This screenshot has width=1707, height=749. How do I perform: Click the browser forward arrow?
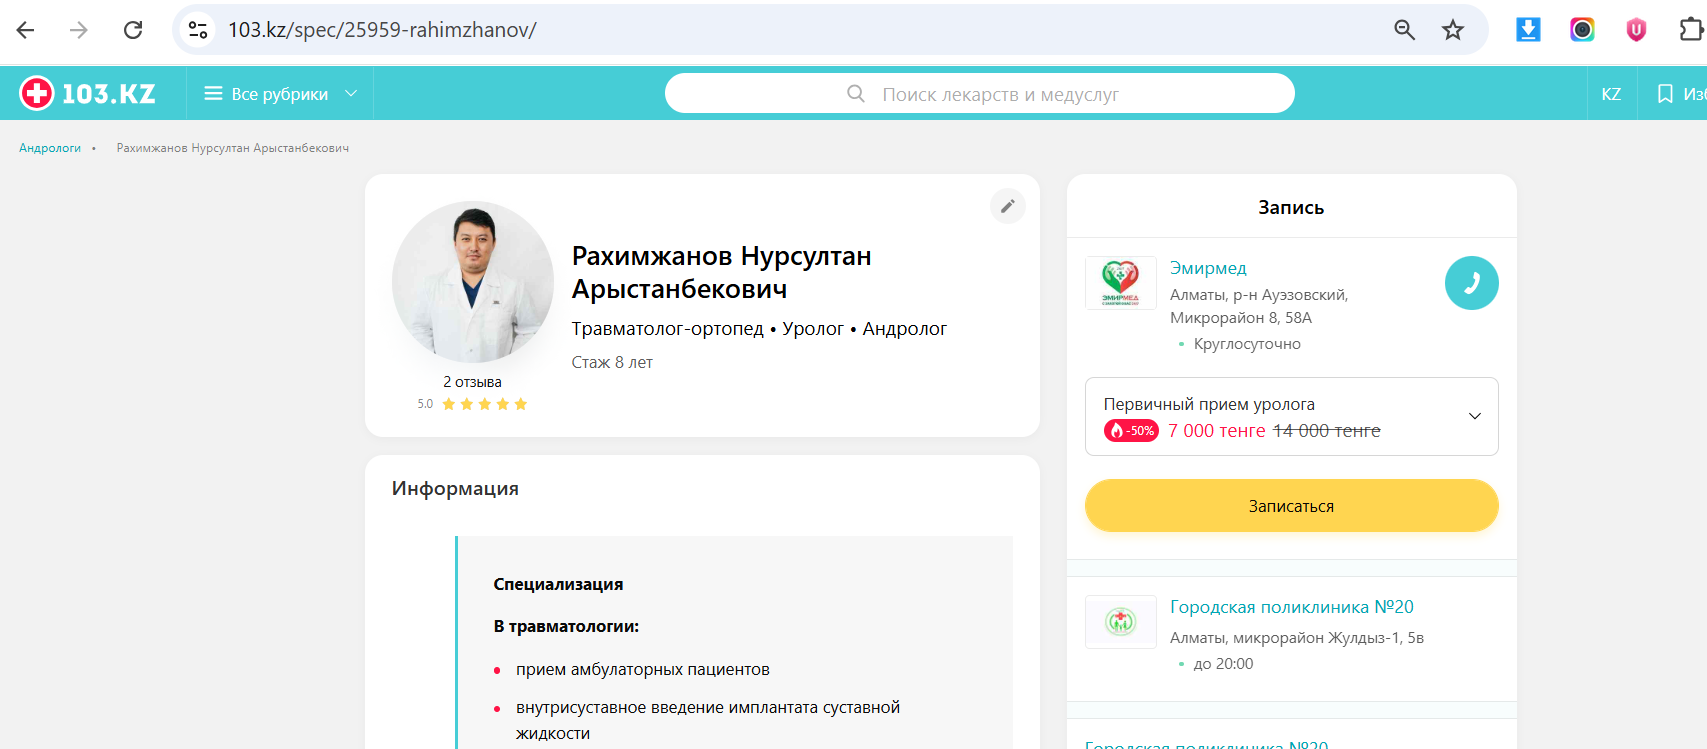click(x=79, y=30)
